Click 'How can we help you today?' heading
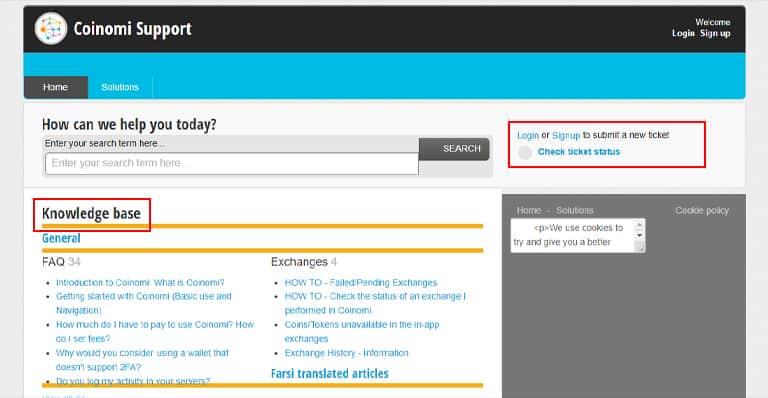The width and height of the screenshot is (768, 398). coord(129,124)
